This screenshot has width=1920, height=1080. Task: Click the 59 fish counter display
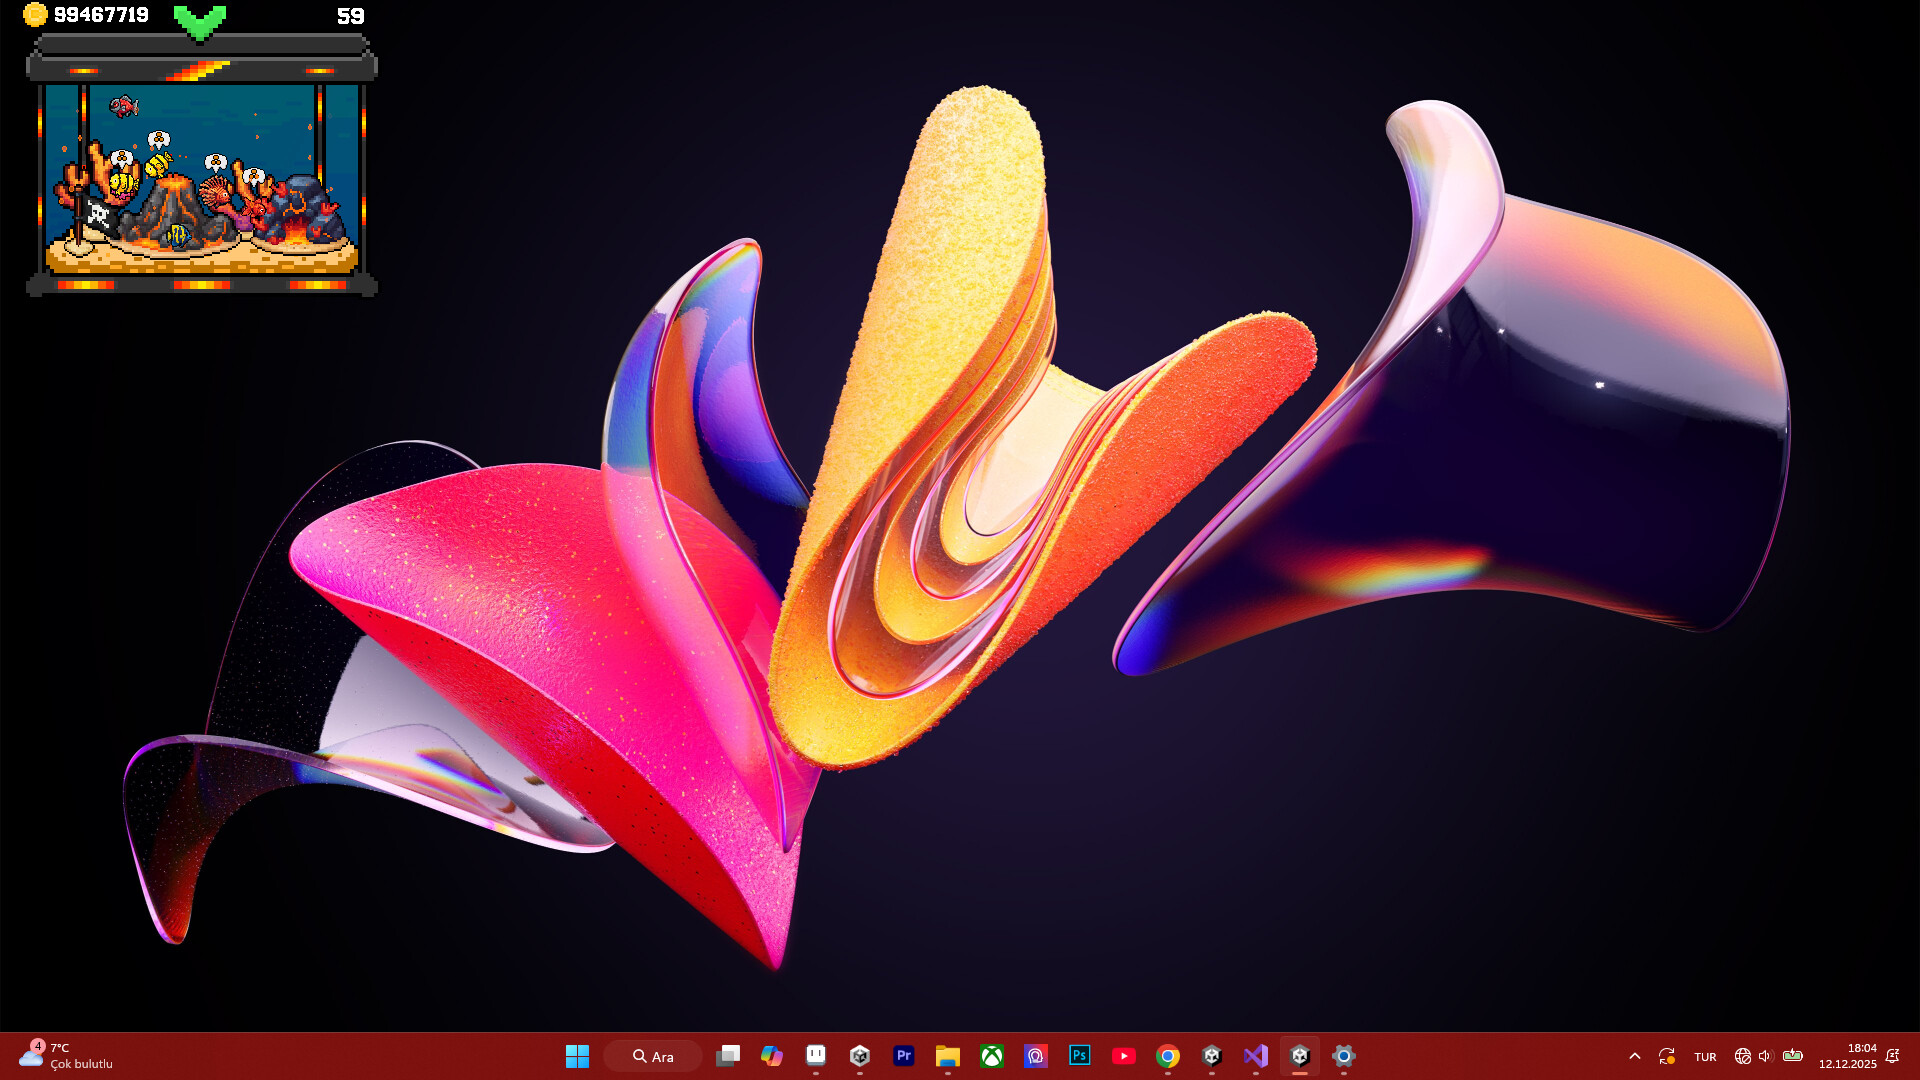pos(350,16)
